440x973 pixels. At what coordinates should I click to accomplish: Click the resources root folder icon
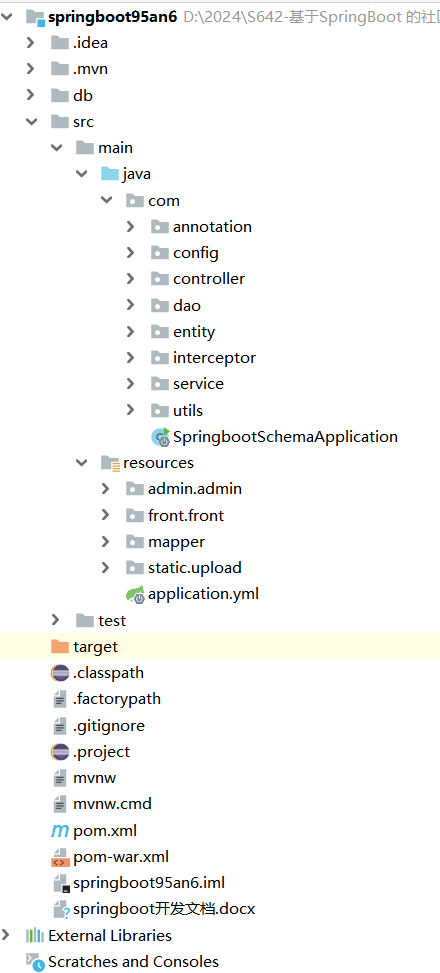(x=110, y=463)
